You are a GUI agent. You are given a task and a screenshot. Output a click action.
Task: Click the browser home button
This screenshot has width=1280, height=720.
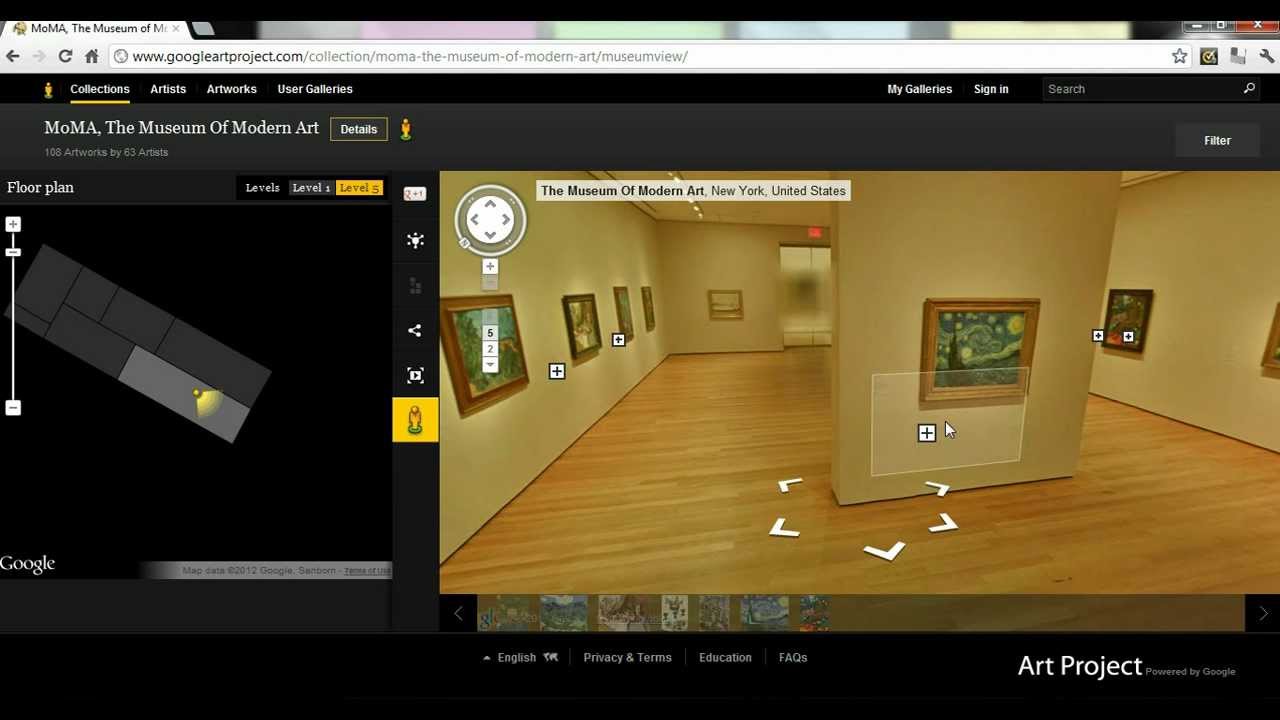(92, 56)
